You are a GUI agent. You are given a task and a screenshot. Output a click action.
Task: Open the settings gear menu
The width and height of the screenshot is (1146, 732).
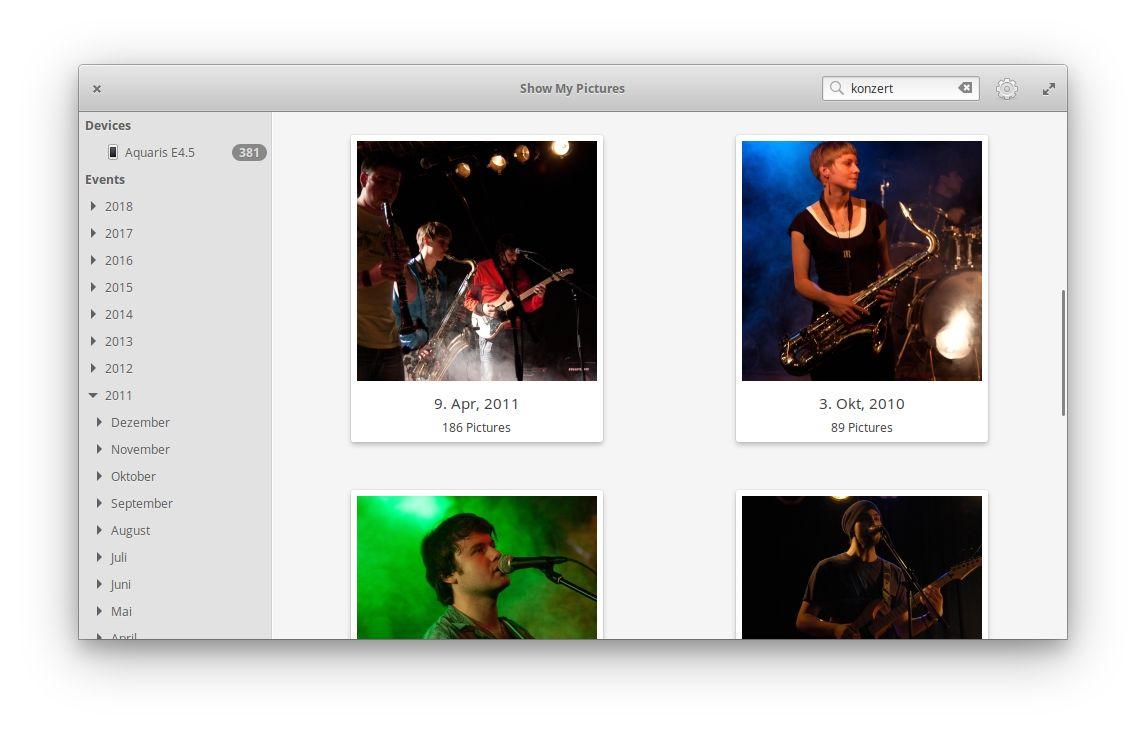click(1006, 88)
